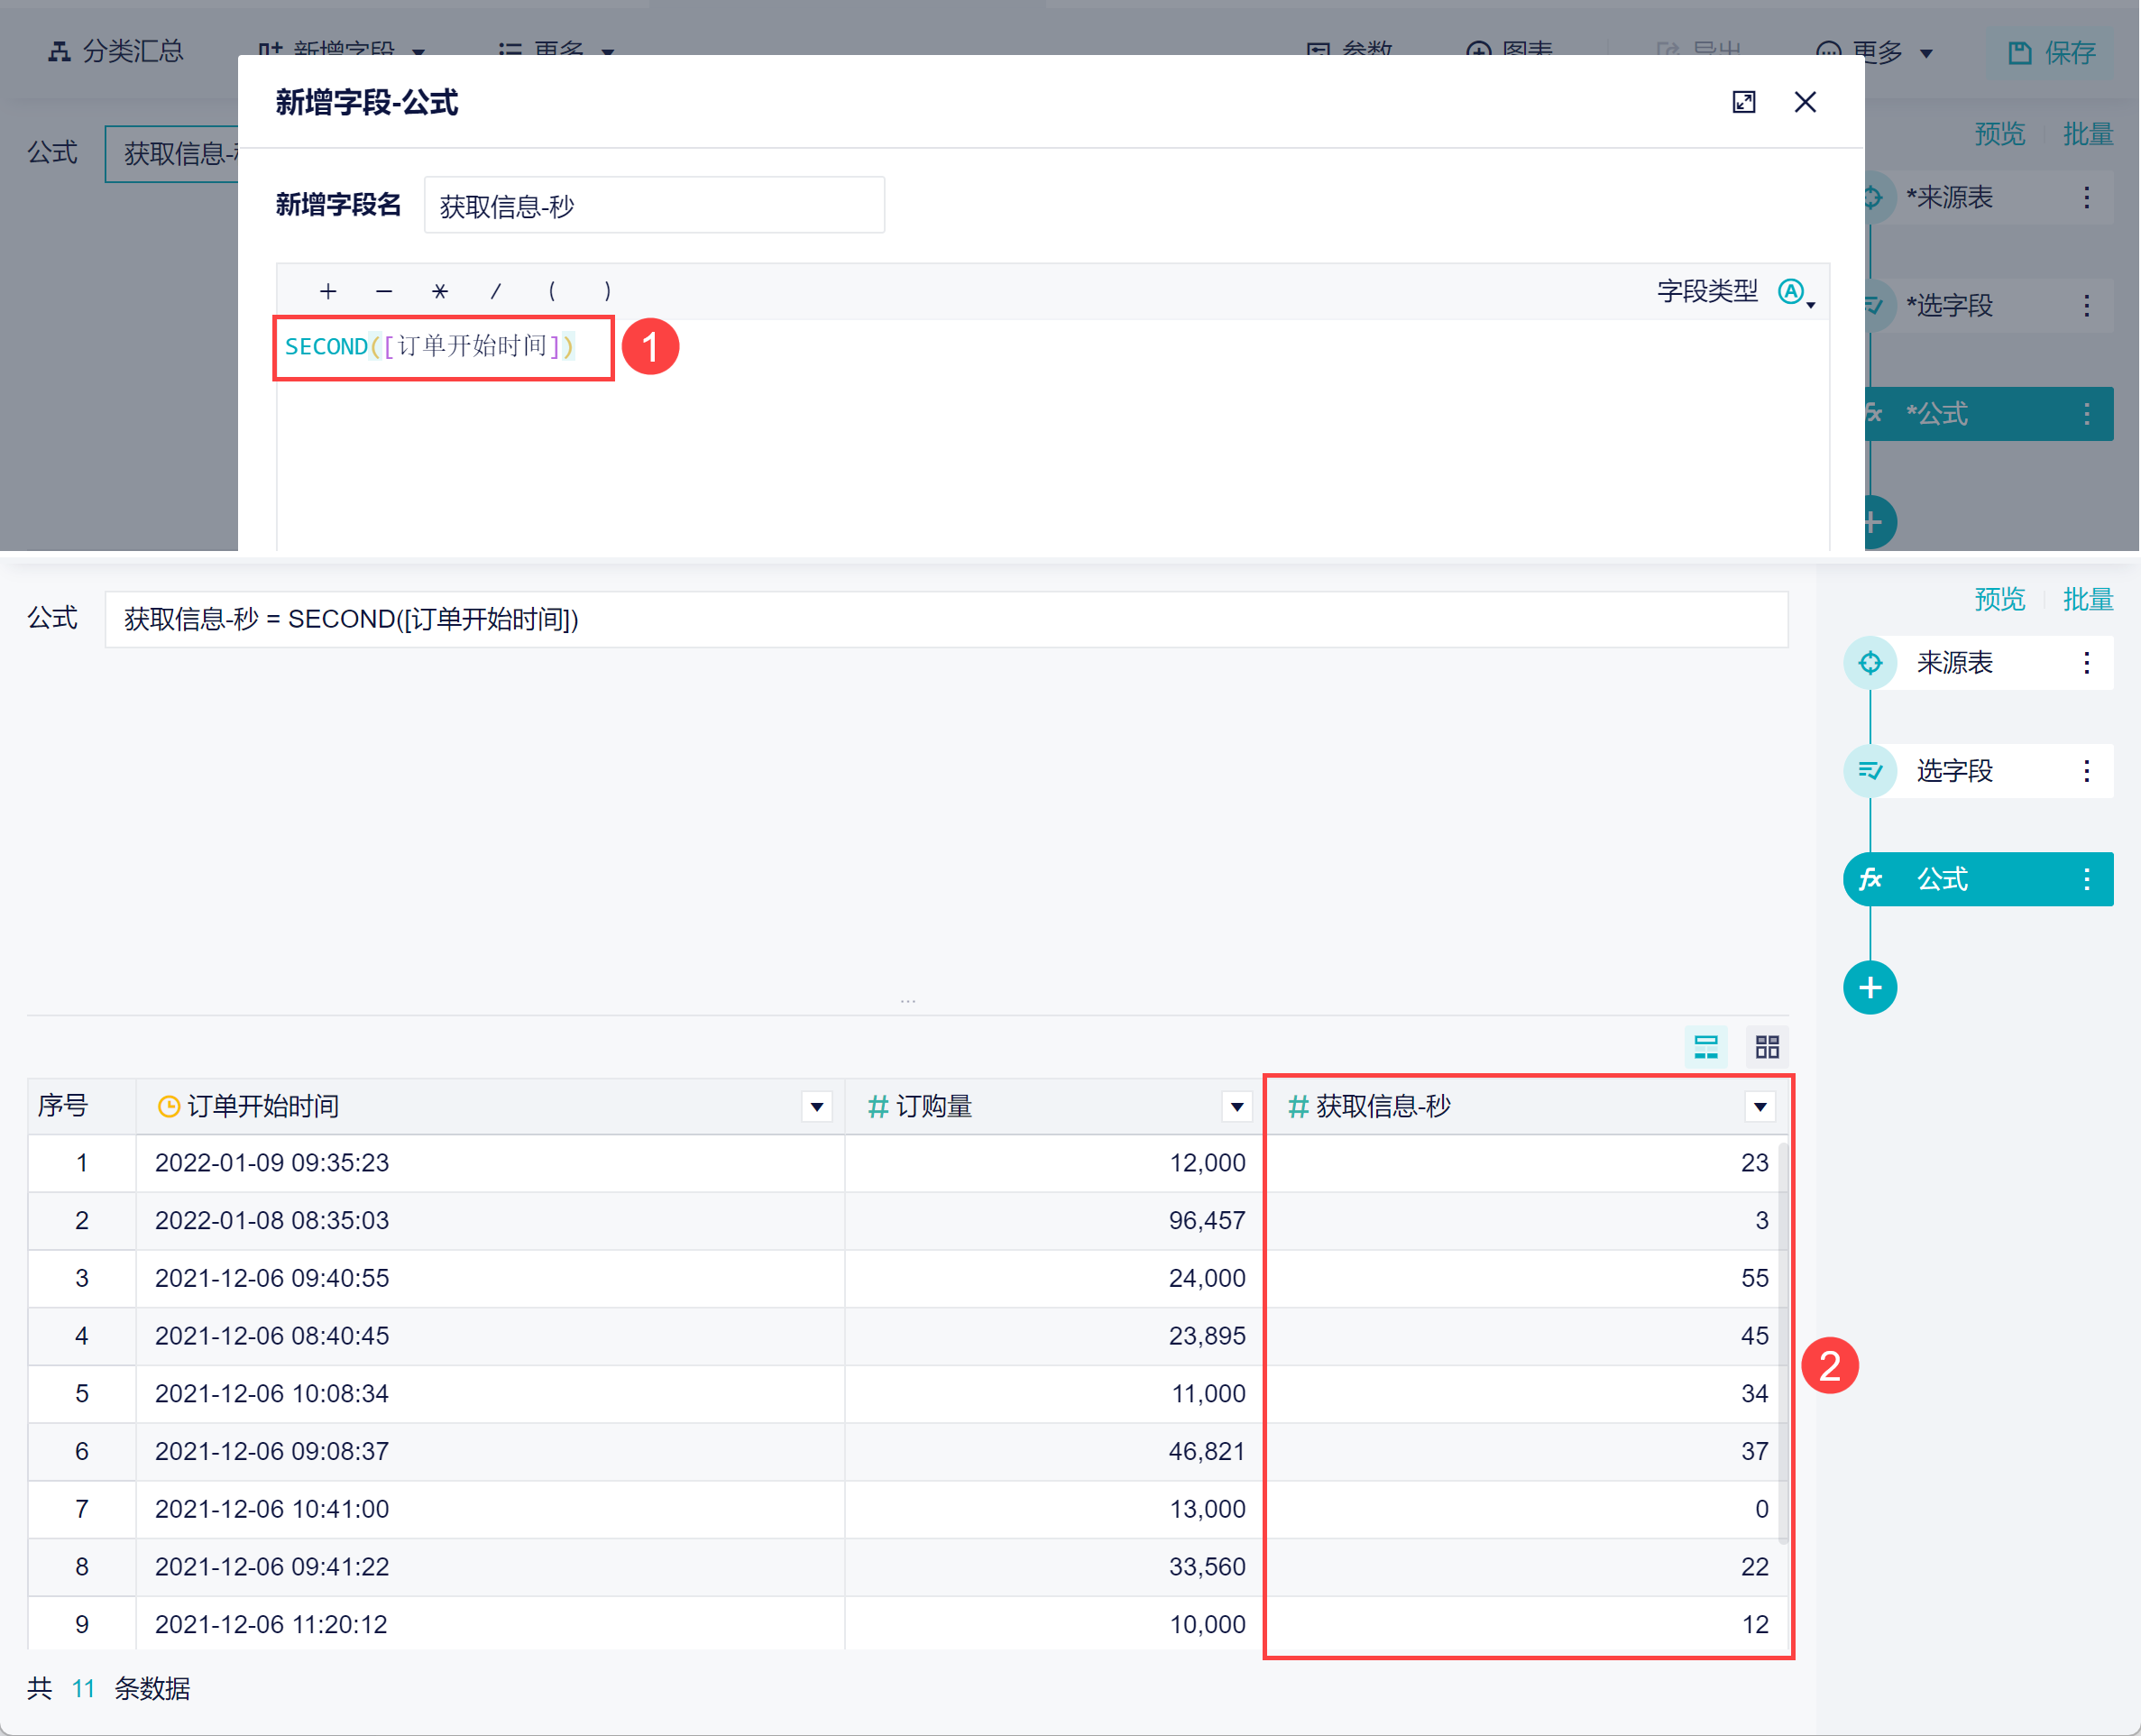Click 批量 link in lower panel

(2087, 599)
